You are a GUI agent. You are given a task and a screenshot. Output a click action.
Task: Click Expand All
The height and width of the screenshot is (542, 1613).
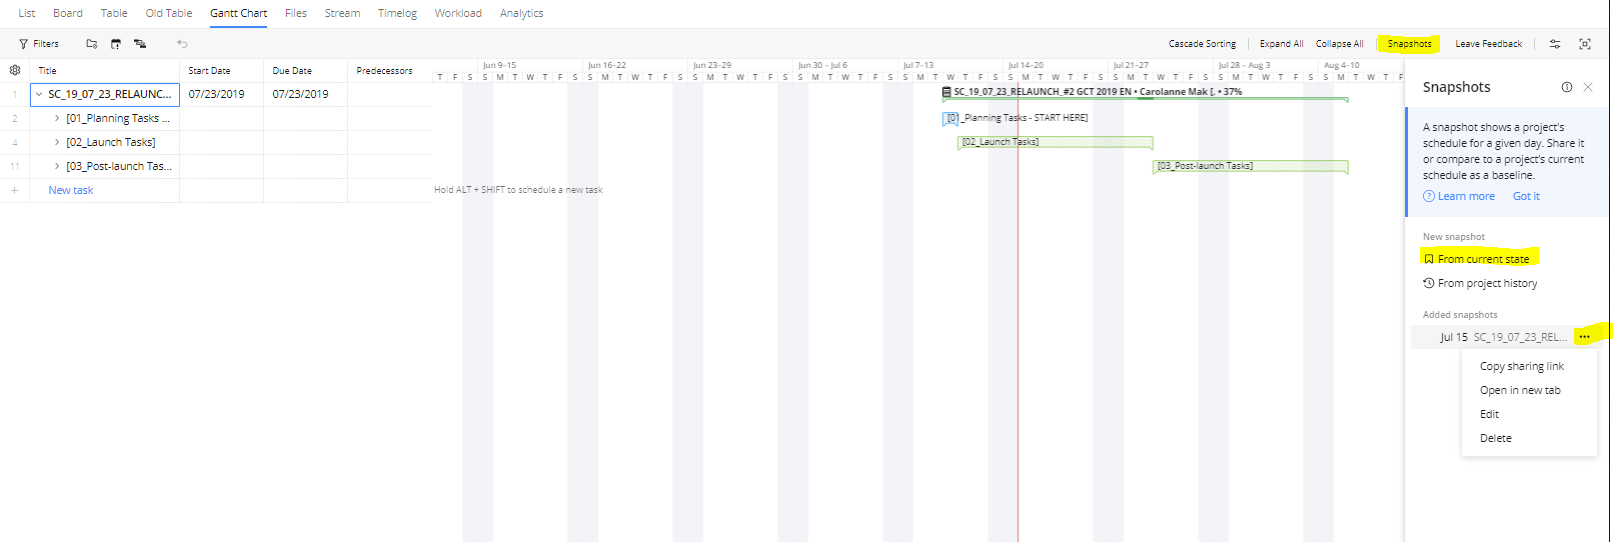[1281, 44]
